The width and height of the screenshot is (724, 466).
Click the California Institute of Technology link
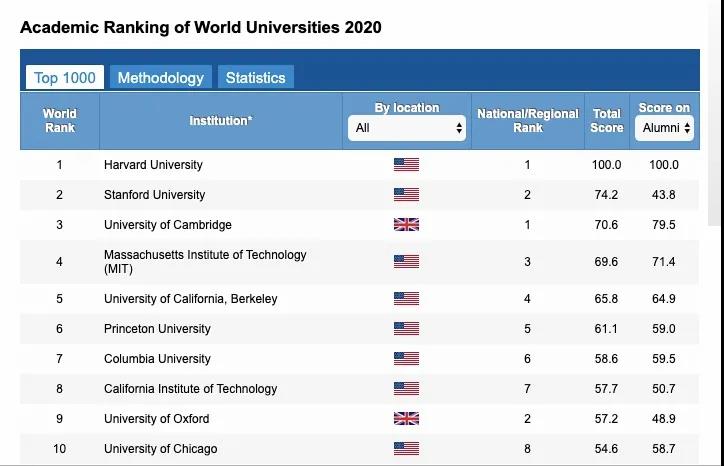(191, 389)
